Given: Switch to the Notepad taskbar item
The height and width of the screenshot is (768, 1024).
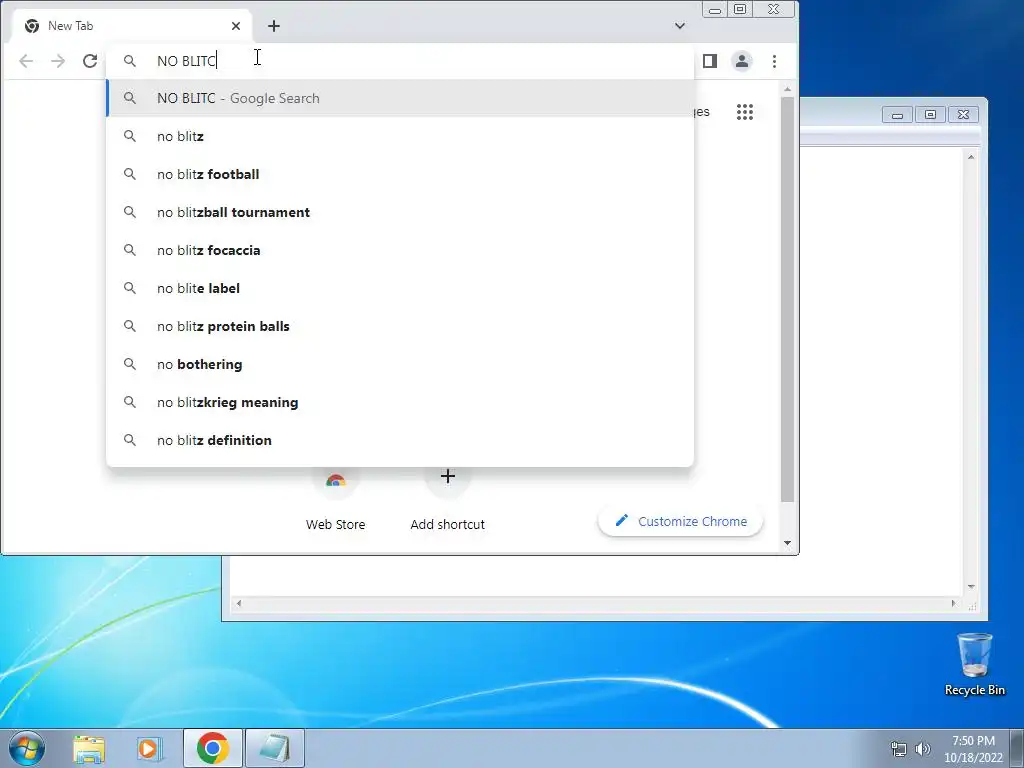Looking at the screenshot, I should click(275, 748).
